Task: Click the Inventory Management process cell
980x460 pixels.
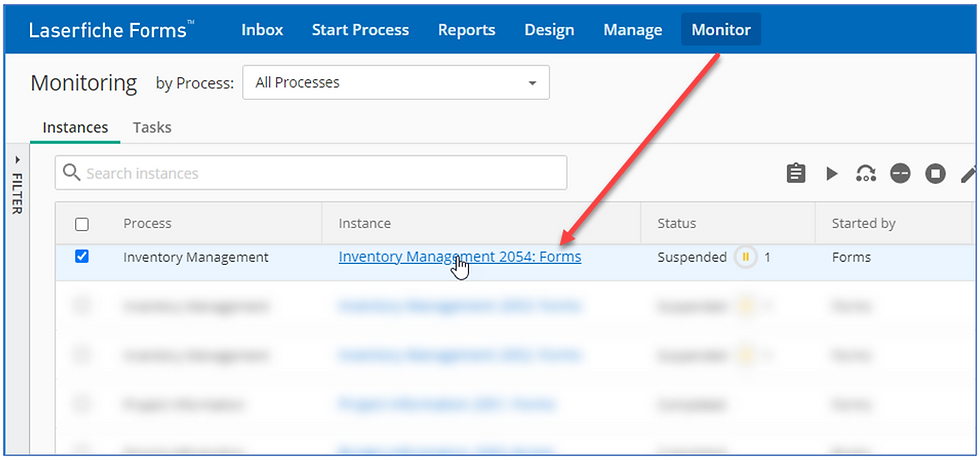Action: [196, 257]
